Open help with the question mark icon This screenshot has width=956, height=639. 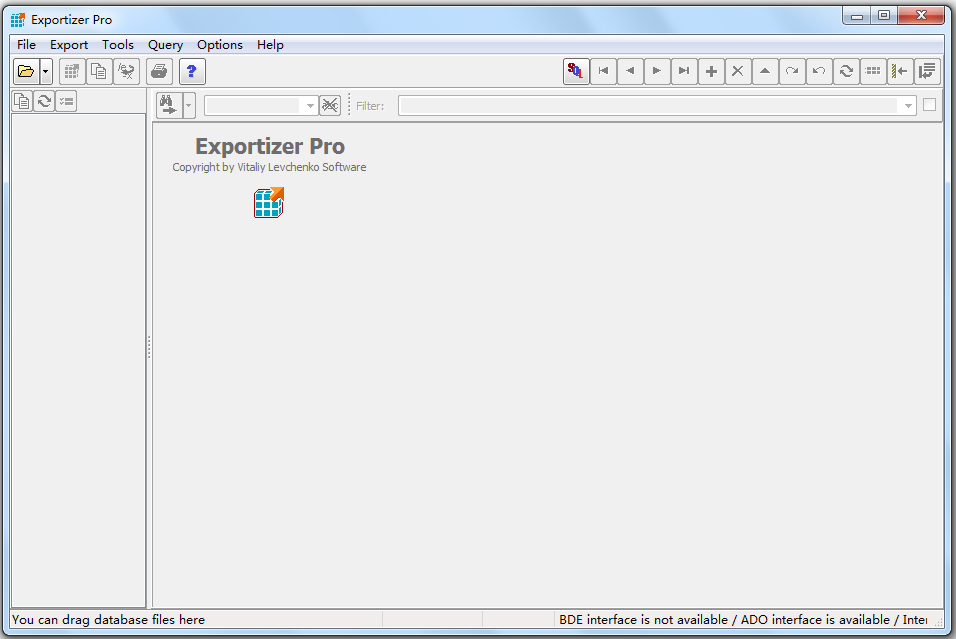coord(192,71)
